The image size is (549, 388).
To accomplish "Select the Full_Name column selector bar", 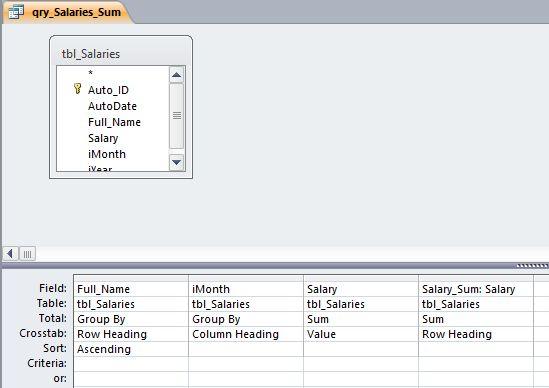I will (x=131, y=278).
